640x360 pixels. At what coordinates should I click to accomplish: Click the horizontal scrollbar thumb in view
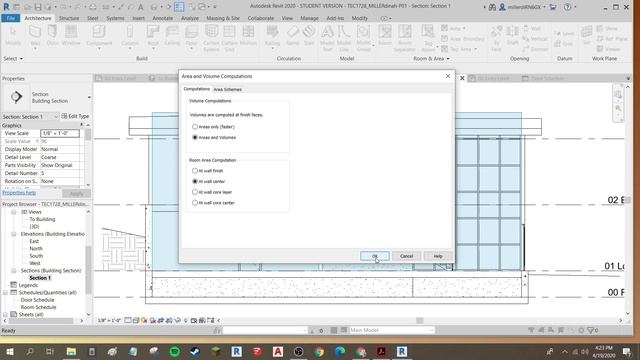click(x=420, y=321)
